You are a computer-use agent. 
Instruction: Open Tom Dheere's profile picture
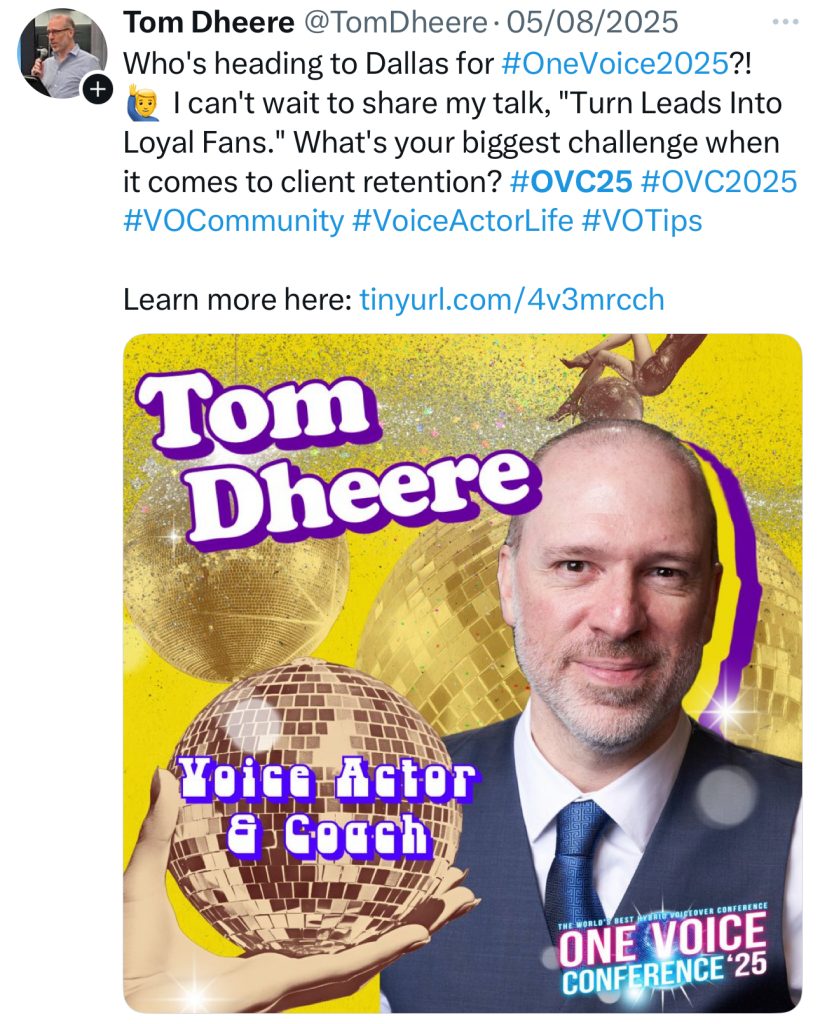click(x=61, y=54)
